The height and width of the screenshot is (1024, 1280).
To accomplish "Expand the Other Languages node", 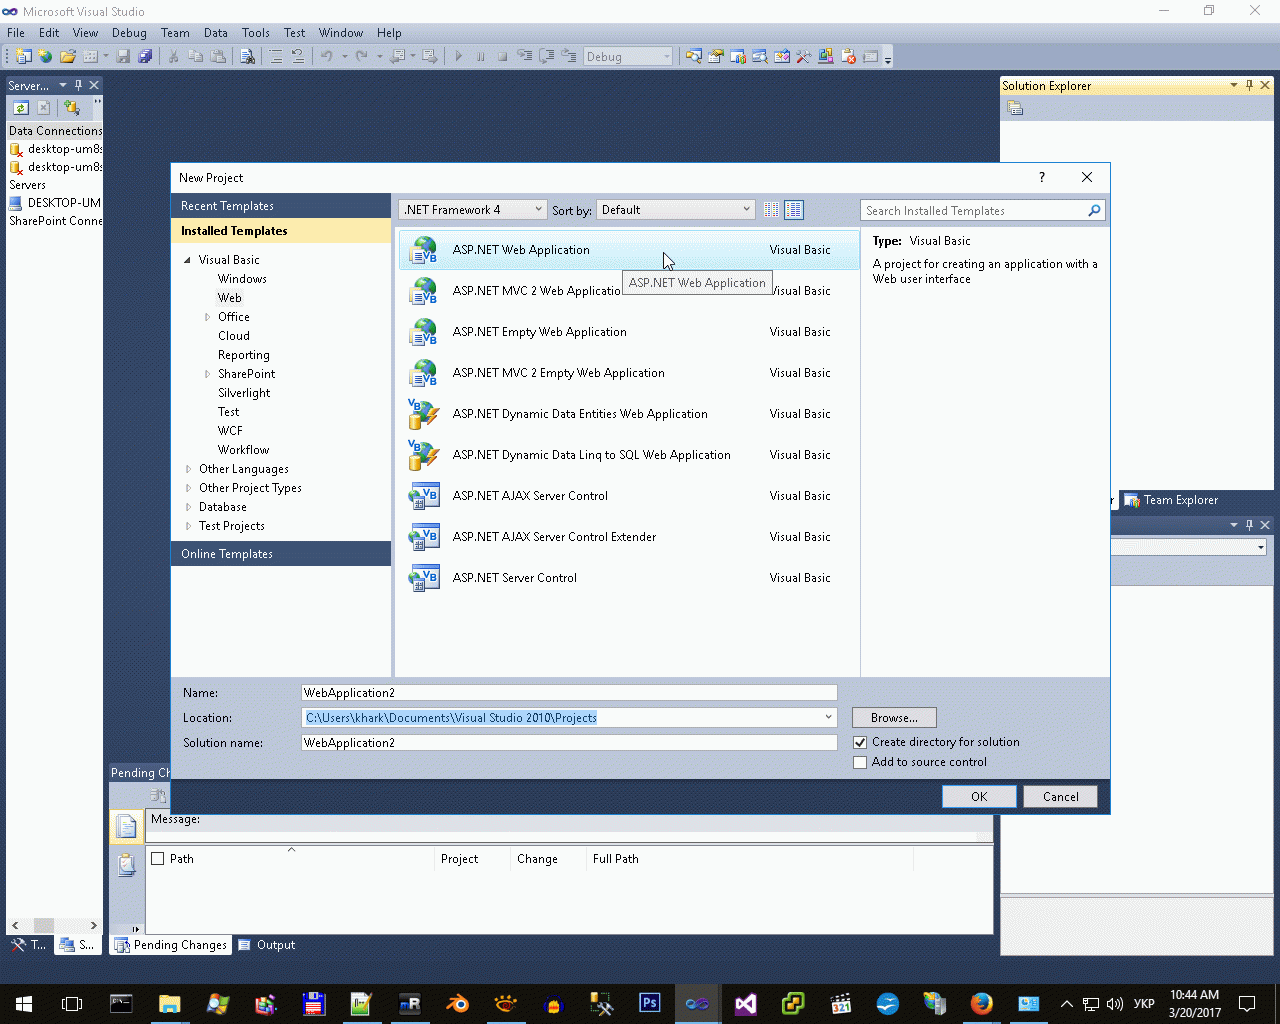I will coord(188,469).
